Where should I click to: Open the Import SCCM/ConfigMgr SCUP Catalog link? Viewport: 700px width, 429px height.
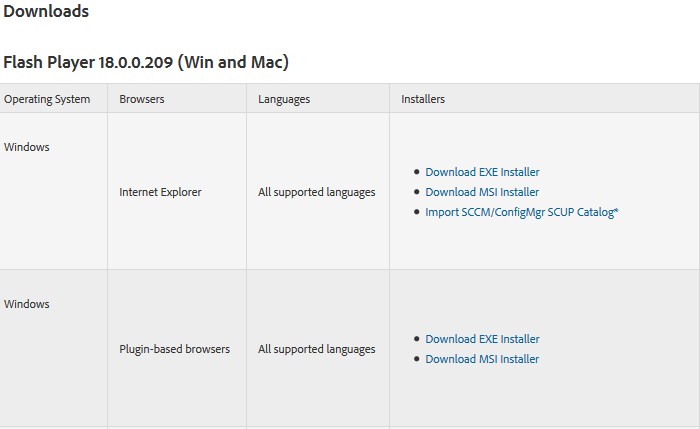(x=522, y=212)
